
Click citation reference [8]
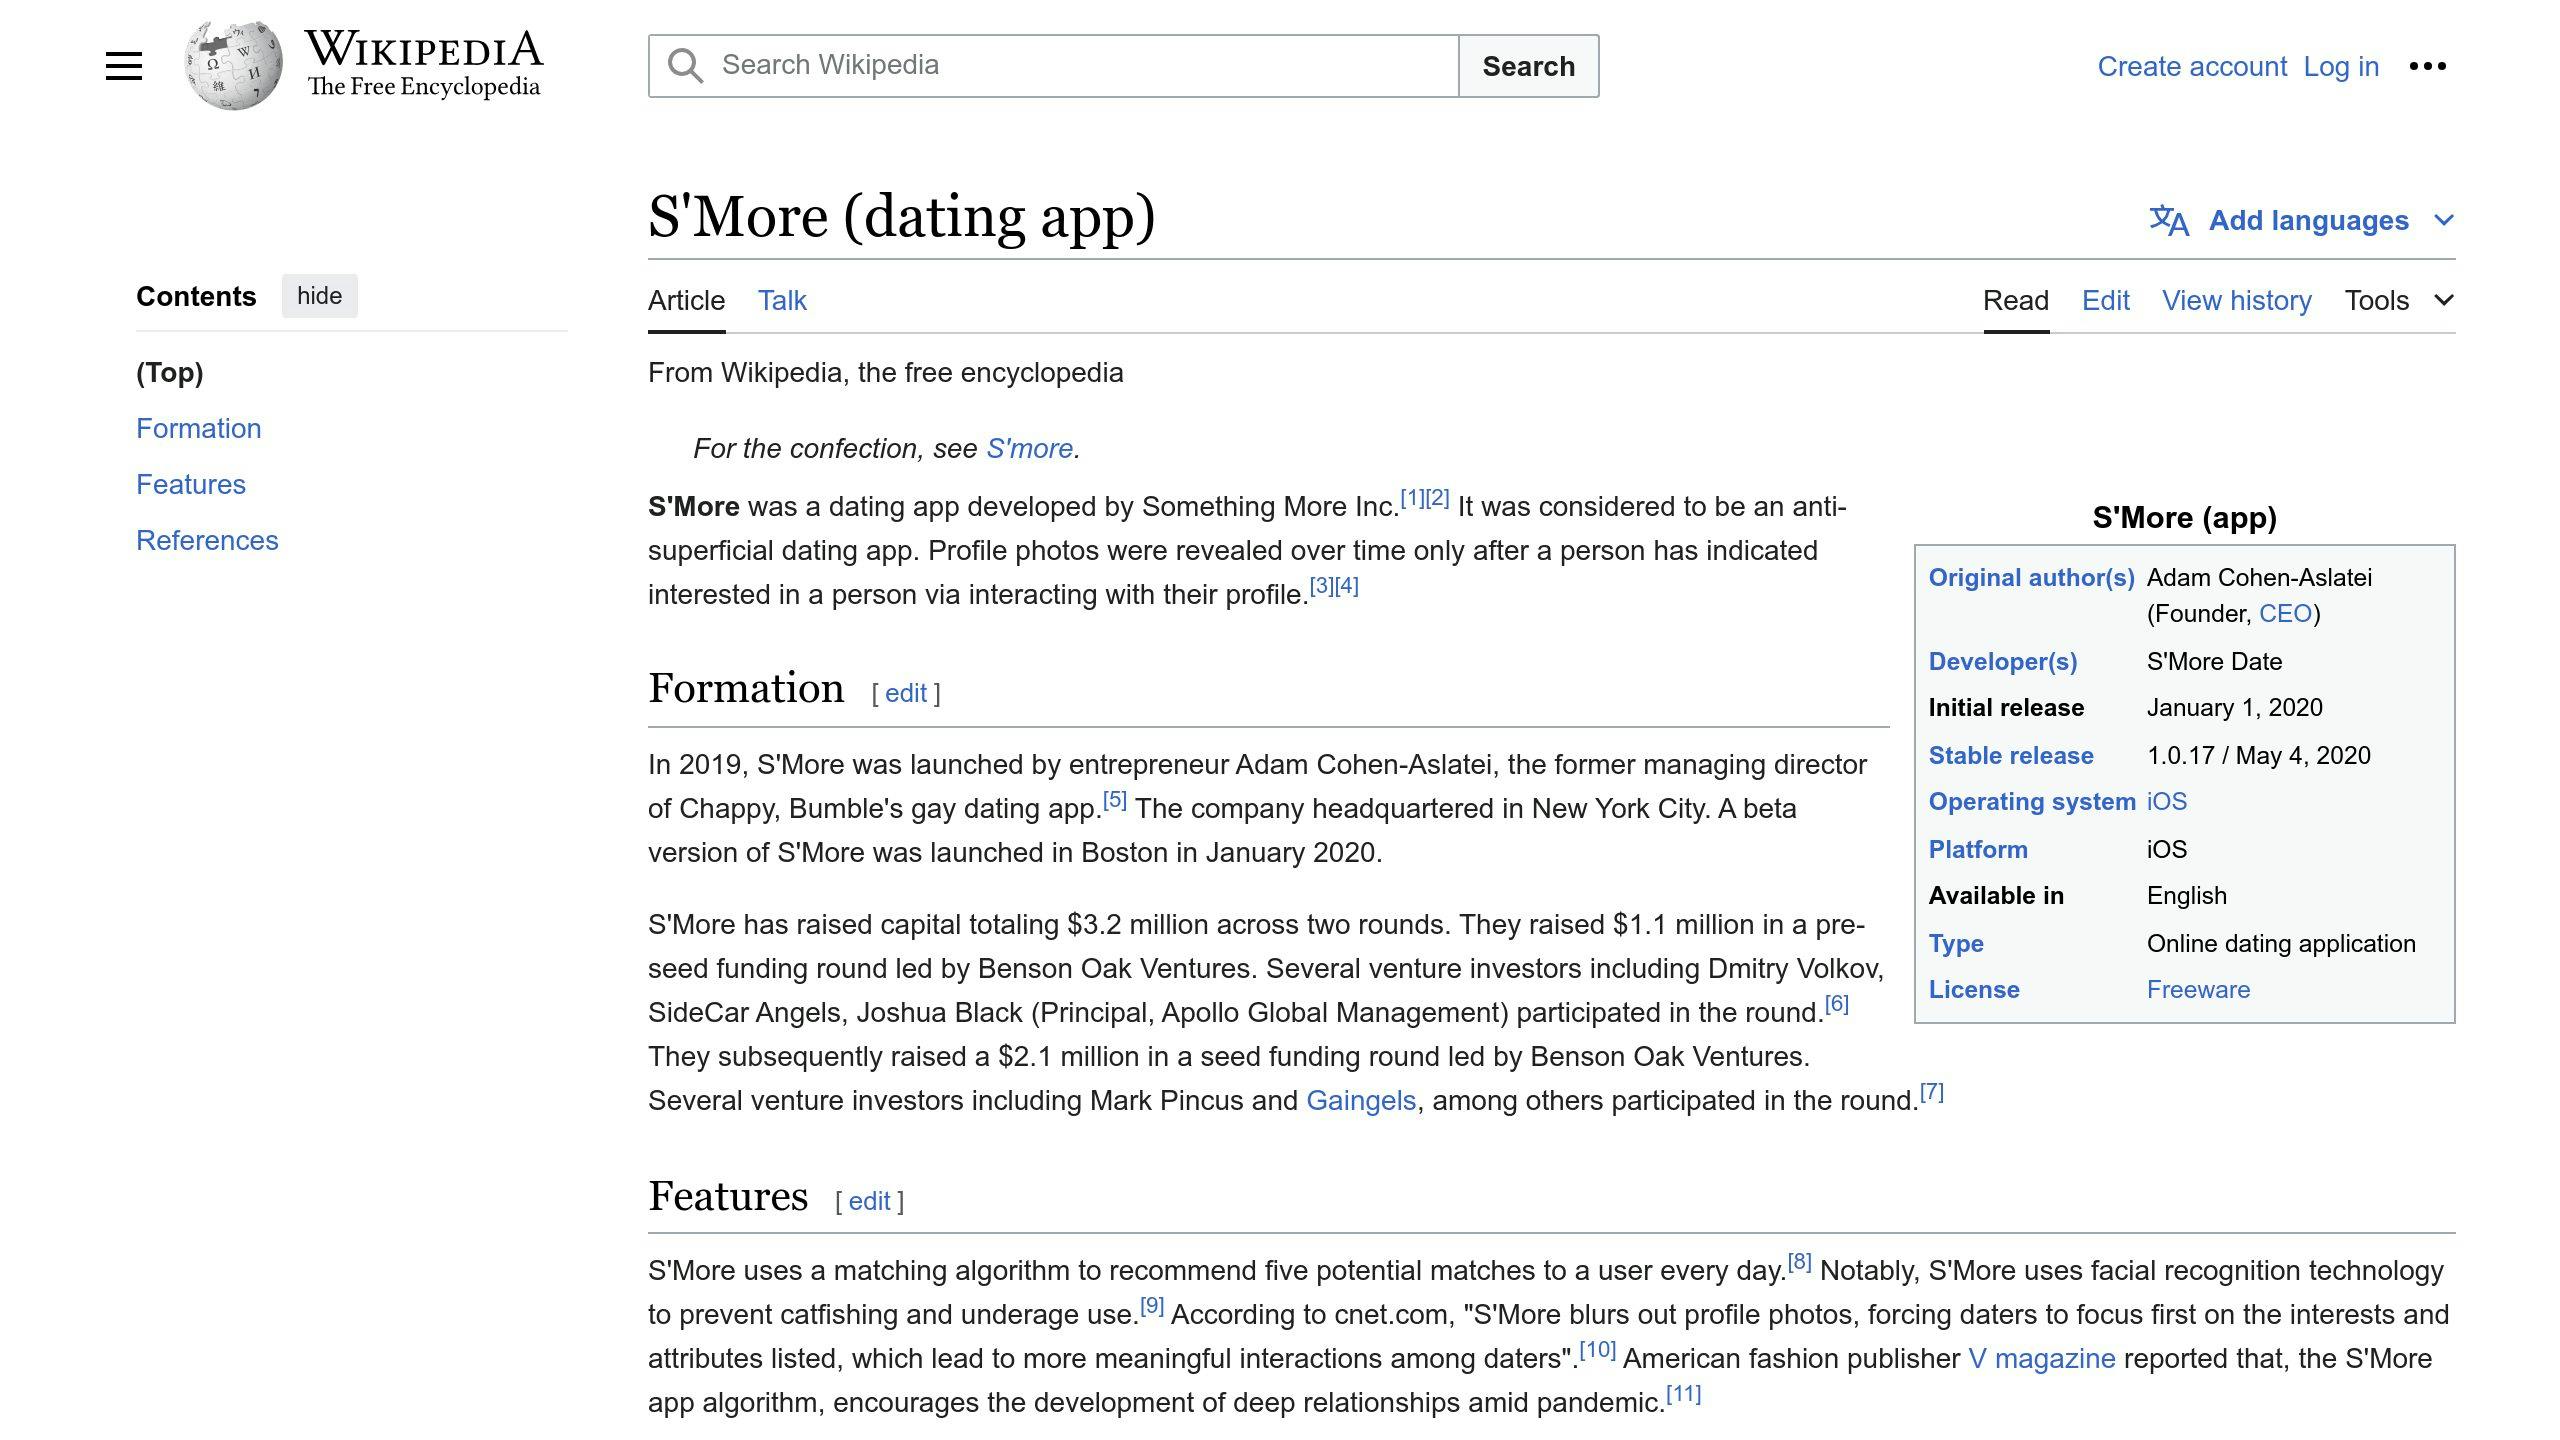(1800, 1262)
